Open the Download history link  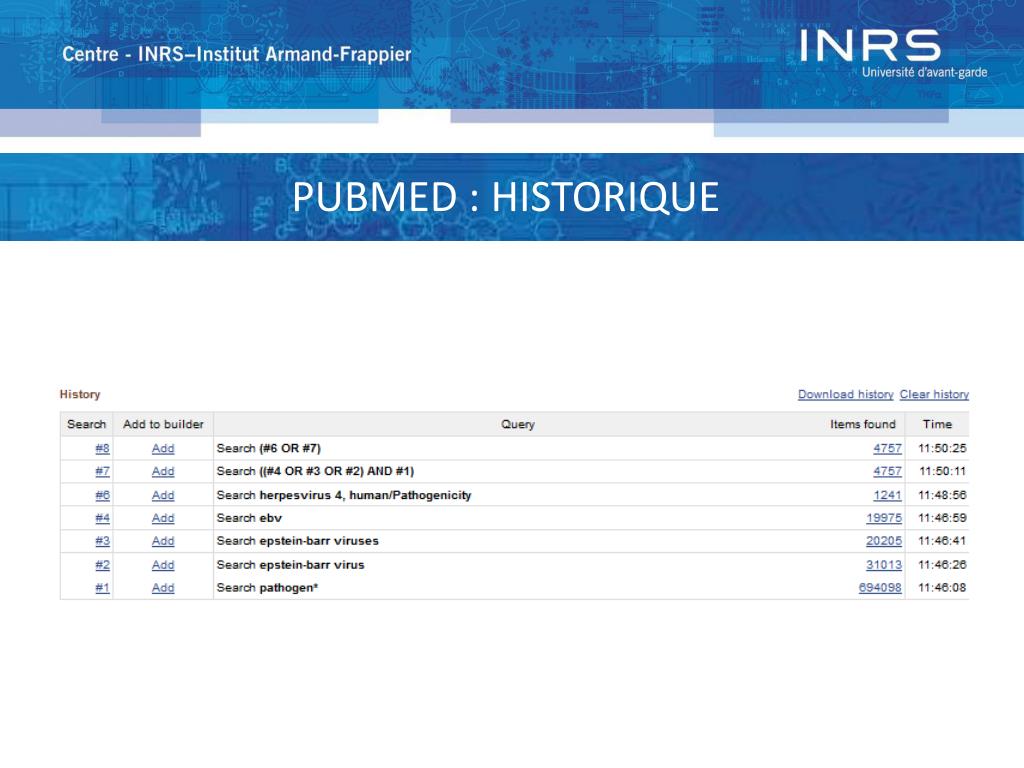845,394
